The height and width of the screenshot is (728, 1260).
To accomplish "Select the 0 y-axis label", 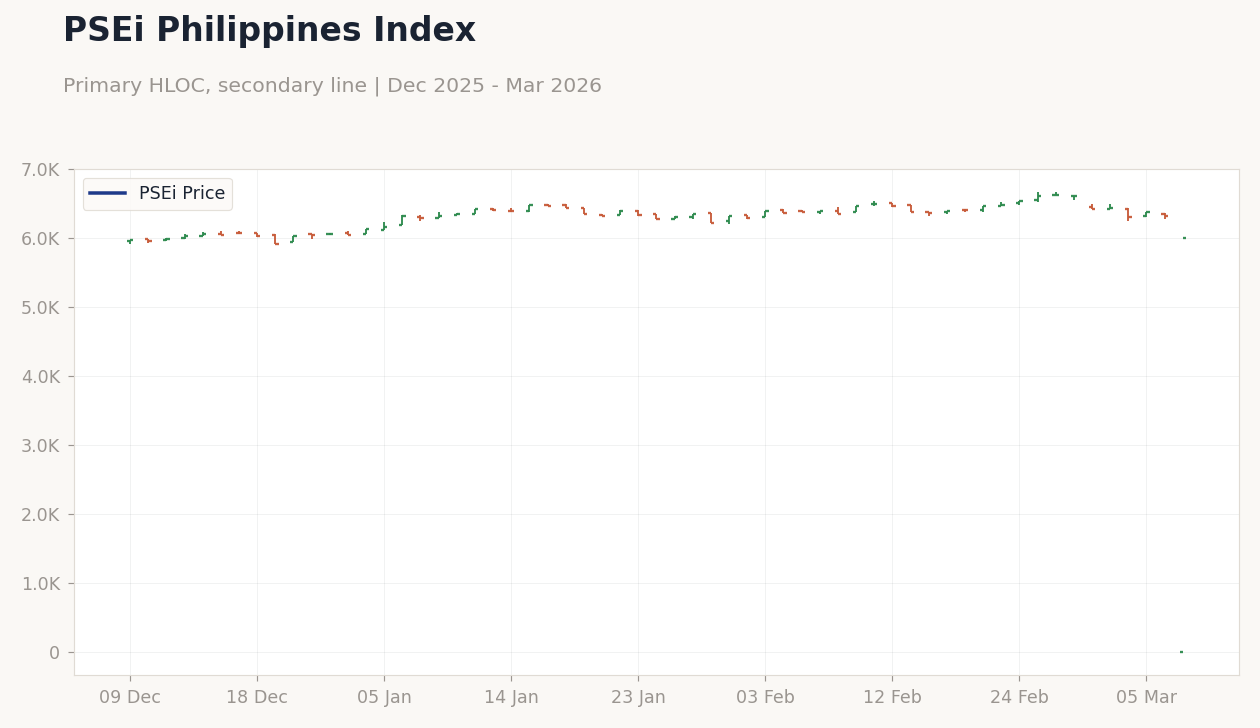I will coord(55,652).
